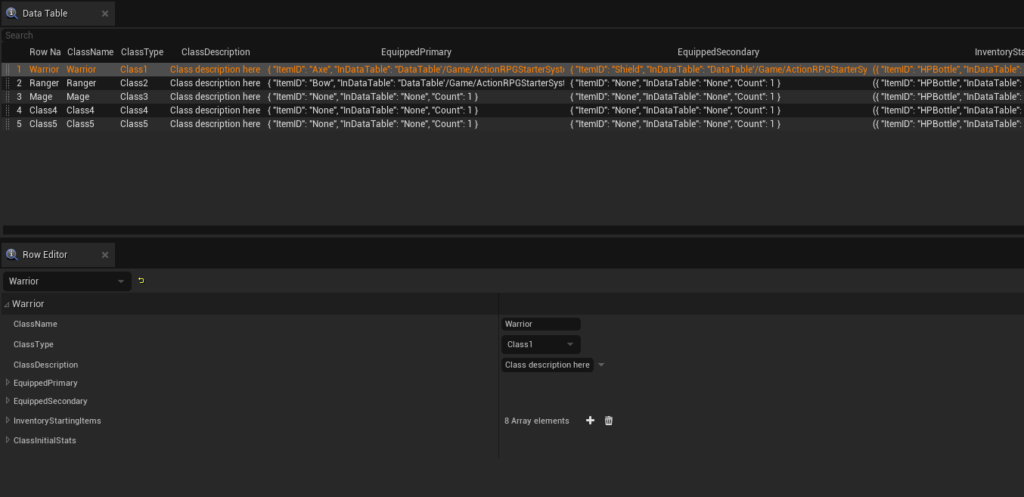This screenshot has width=1024, height=497.
Task: Expand the EquippedPrimary property
Action: [8, 382]
